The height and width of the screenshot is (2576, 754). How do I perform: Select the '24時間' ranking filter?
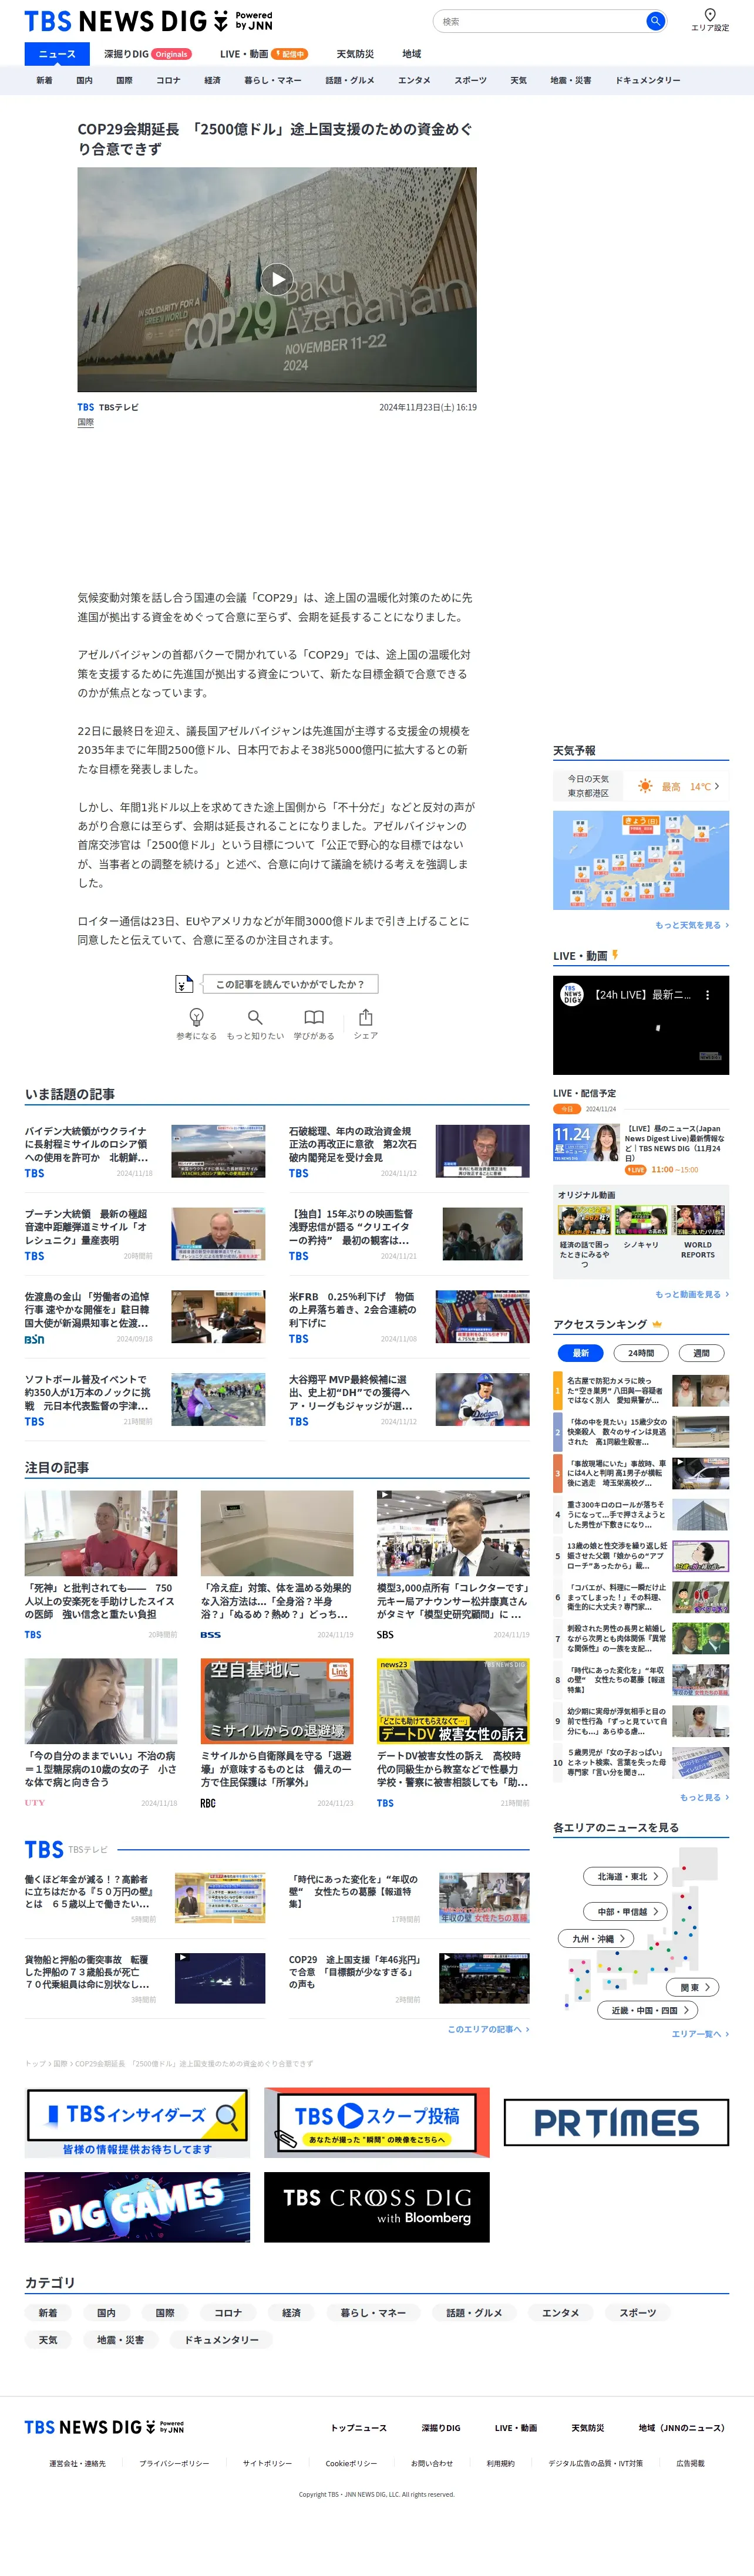pyautogui.click(x=641, y=1353)
